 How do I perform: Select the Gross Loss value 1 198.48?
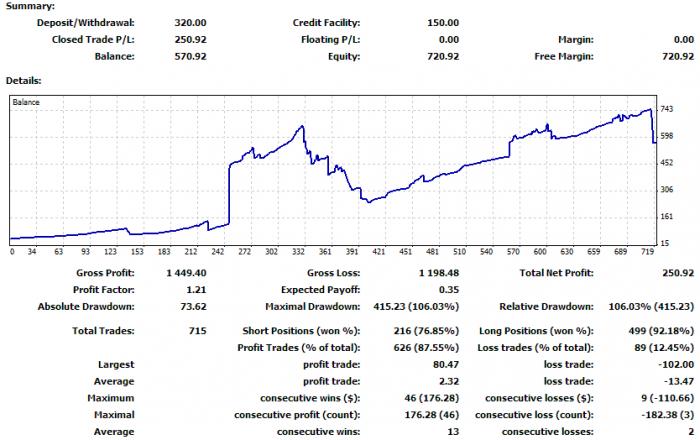click(x=439, y=273)
